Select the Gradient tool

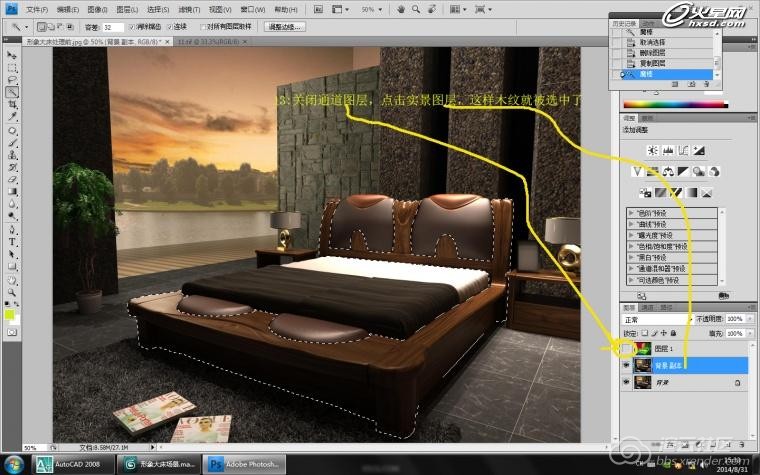(12, 191)
